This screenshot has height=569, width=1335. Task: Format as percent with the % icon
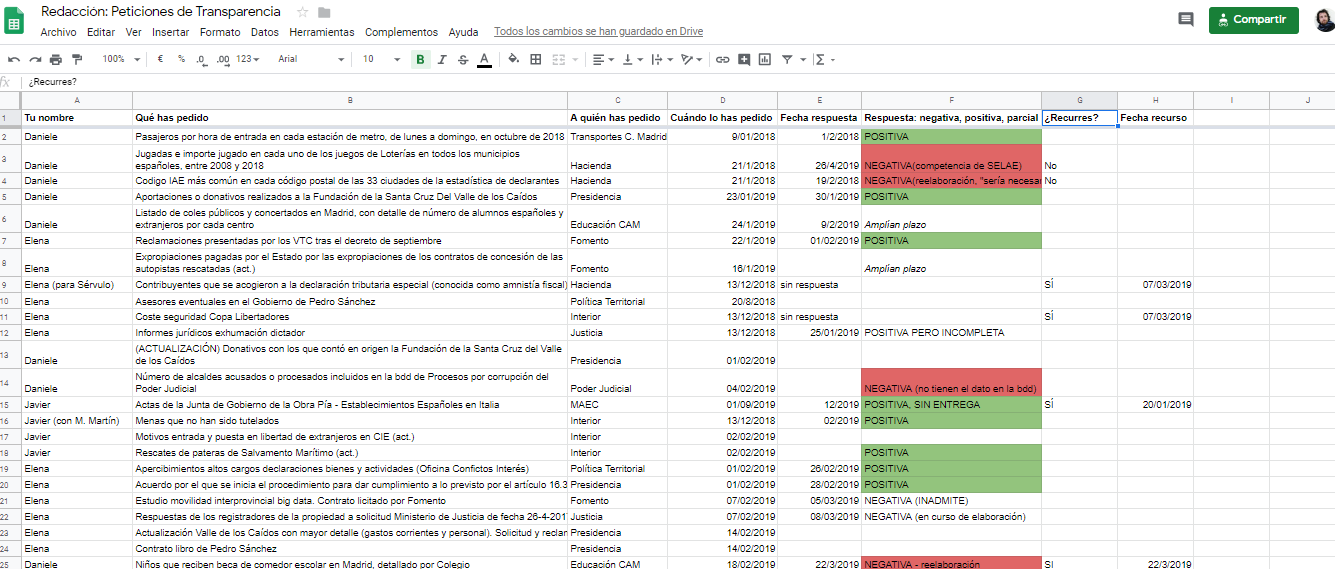pos(181,60)
